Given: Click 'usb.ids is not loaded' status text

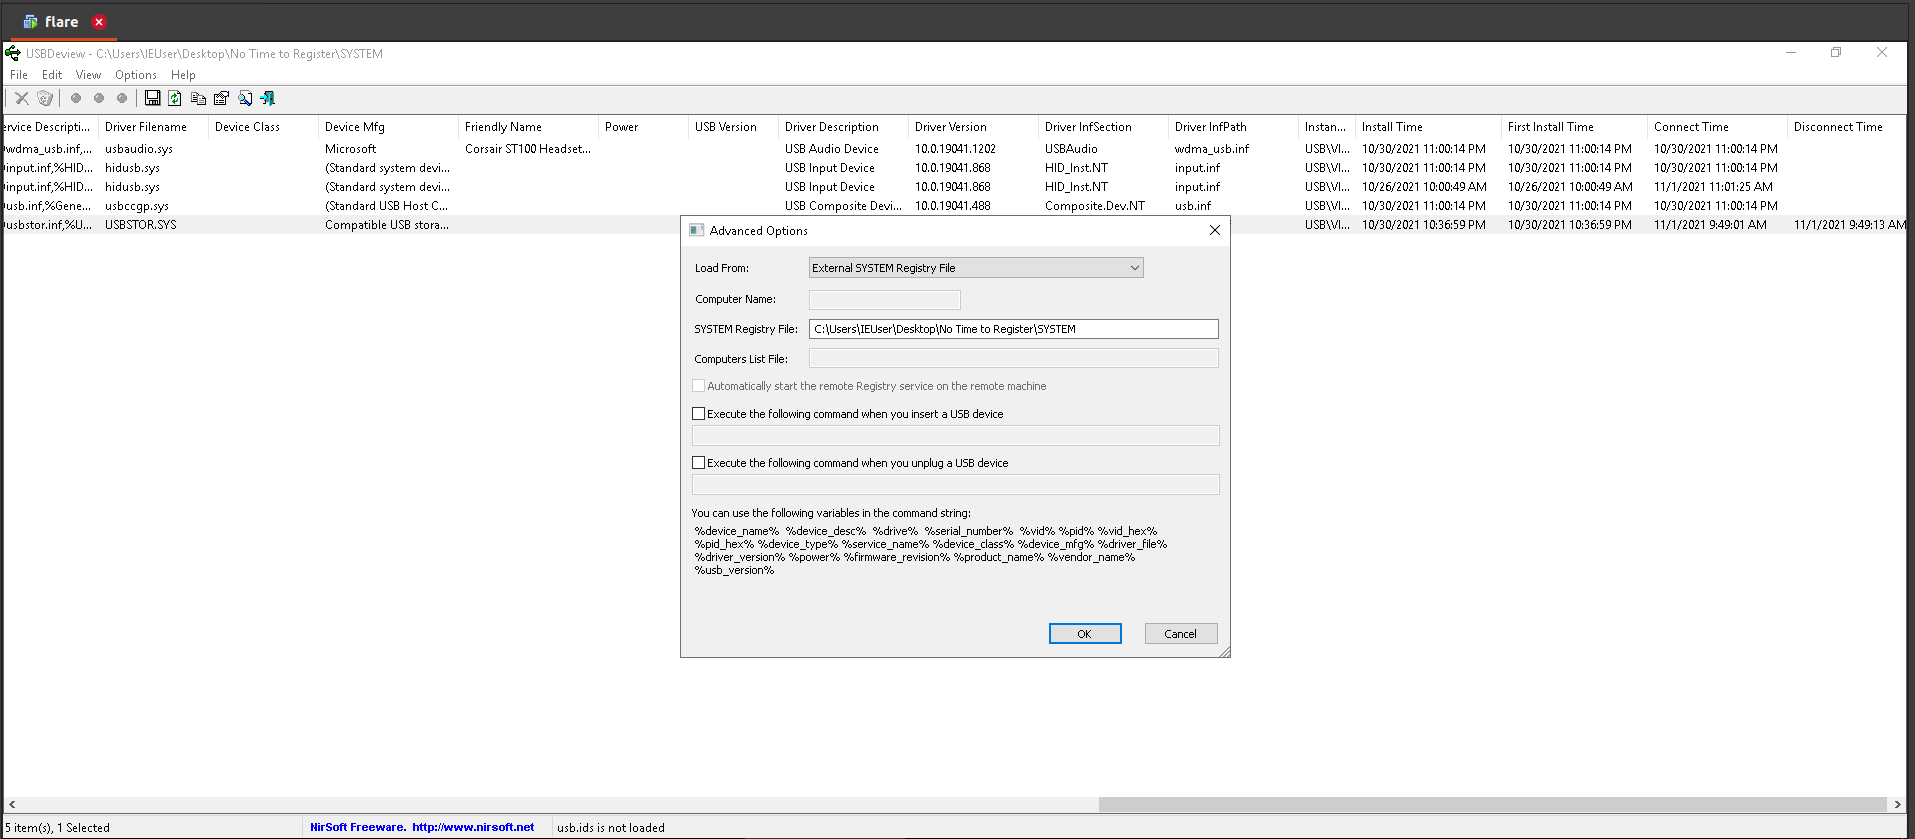Looking at the screenshot, I should 611,828.
